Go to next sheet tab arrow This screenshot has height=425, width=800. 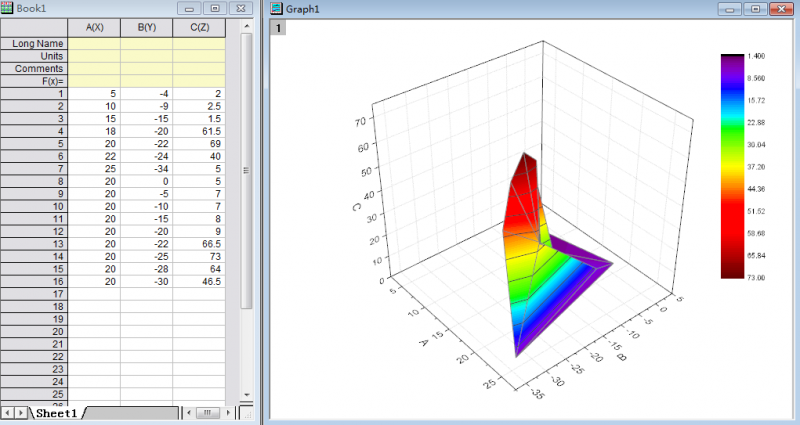coord(21,412)
